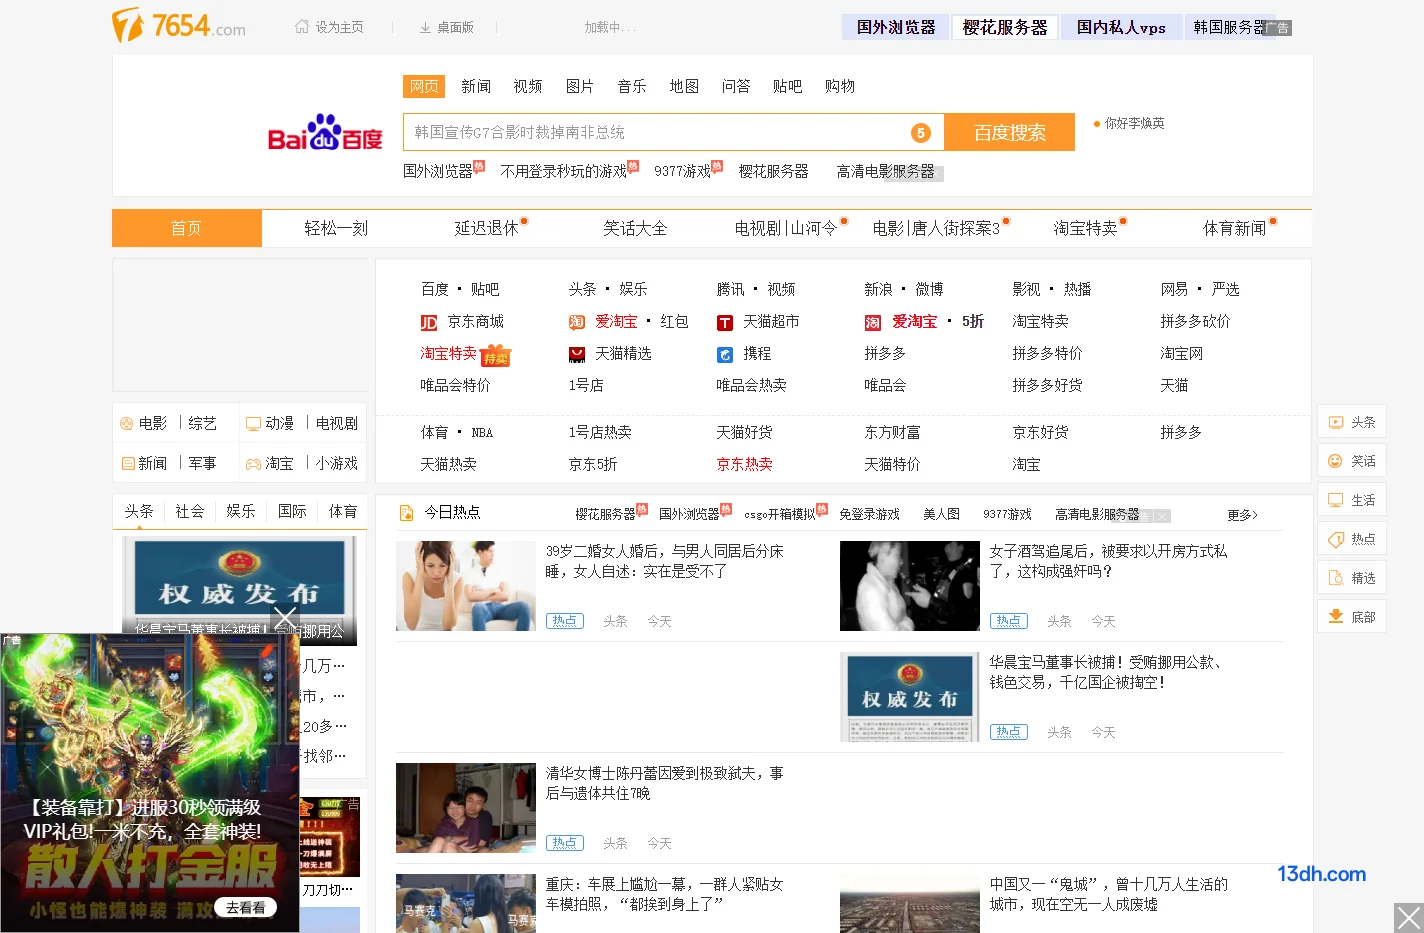
Task: Open the 京东热卖 red link
Action: 744,464
